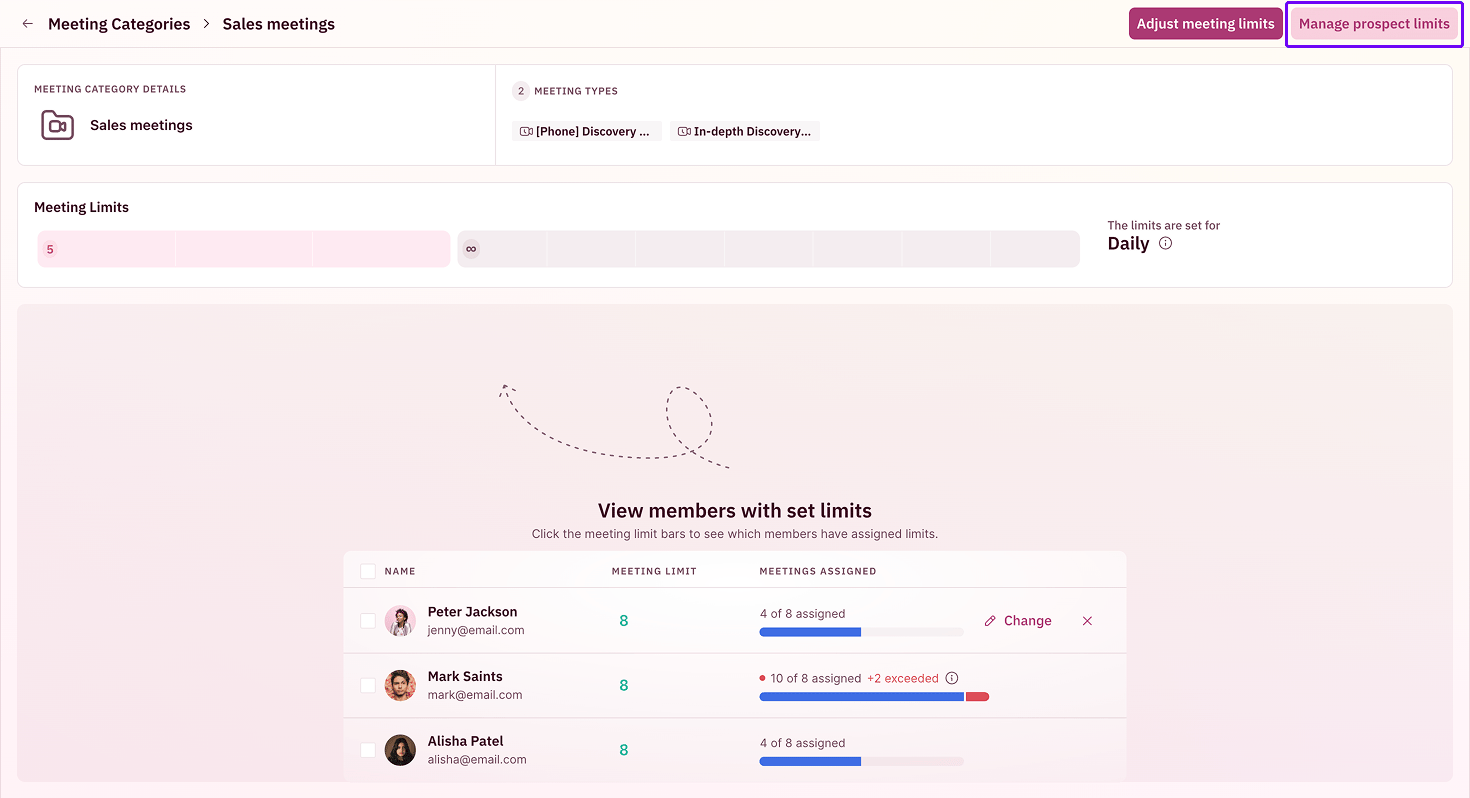Select the In-depth Discovery meeting type chip
1470x798 pixels.
tap(745, 131)
